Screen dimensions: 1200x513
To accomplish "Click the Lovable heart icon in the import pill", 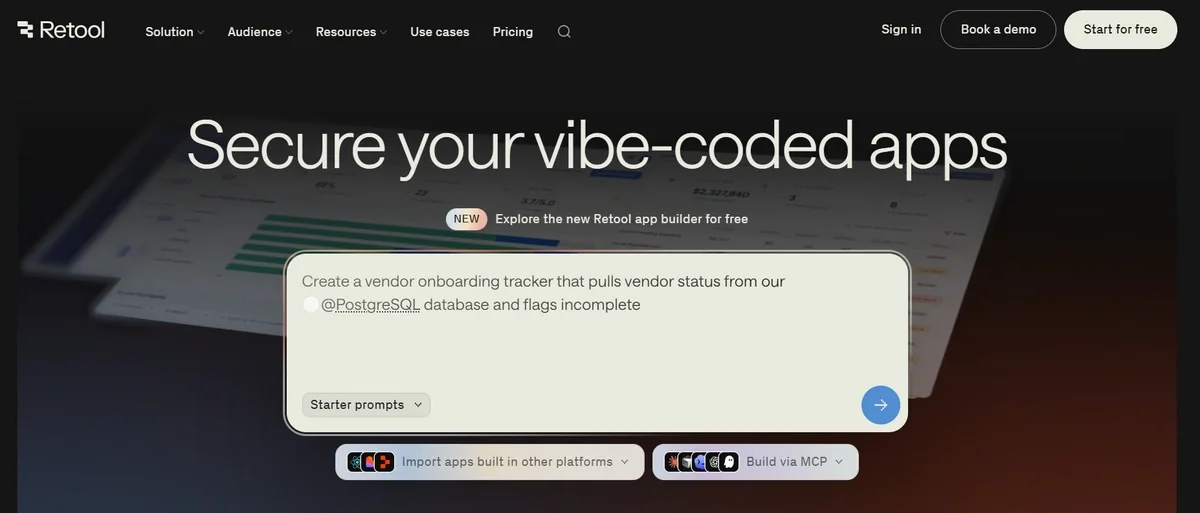I will click(x=370, y=462).
